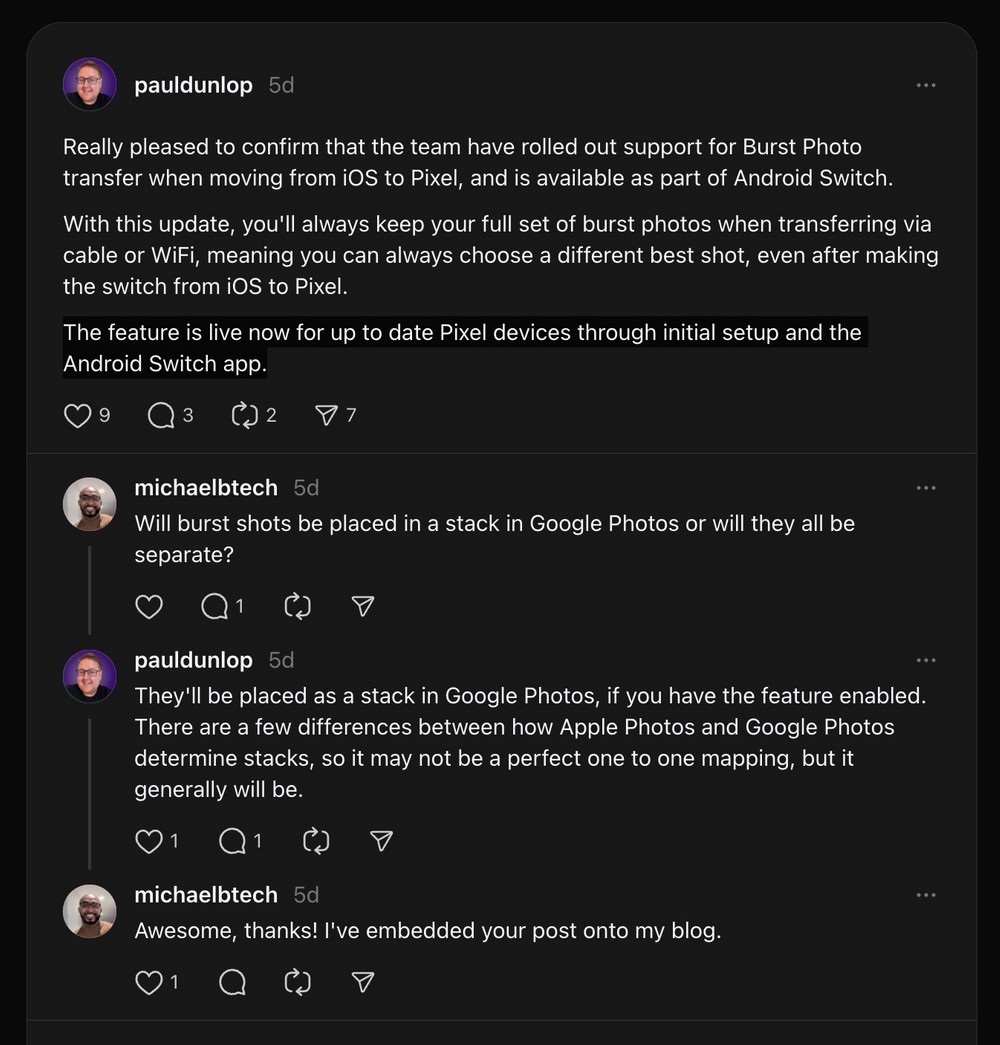1000x1045 pixels.
Task: Click michaelbtech's avatar on the last reply
Action: [90, 911]
